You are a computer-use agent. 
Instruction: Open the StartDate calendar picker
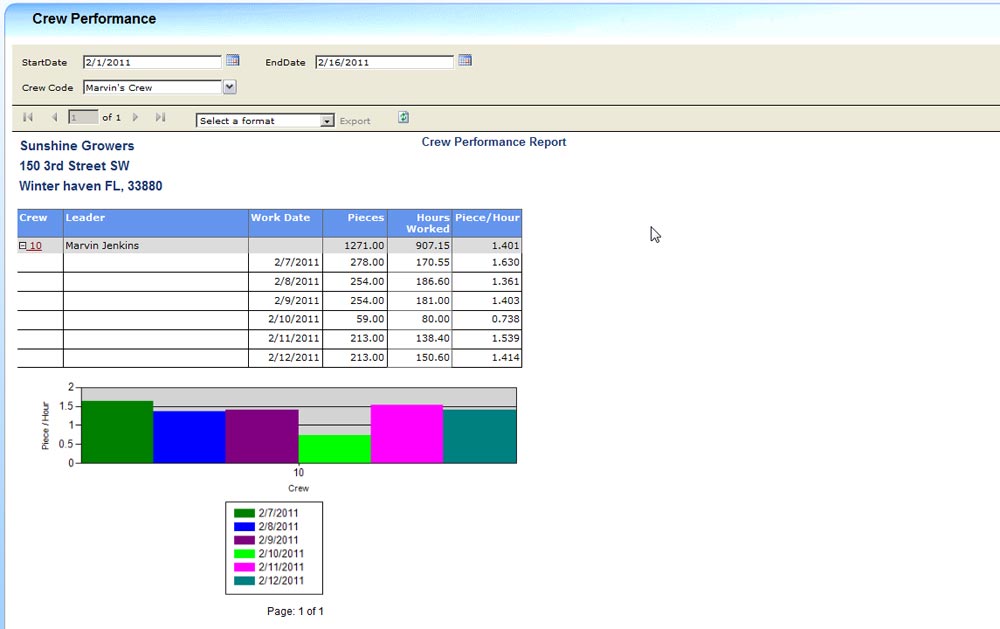coord(233,61)
